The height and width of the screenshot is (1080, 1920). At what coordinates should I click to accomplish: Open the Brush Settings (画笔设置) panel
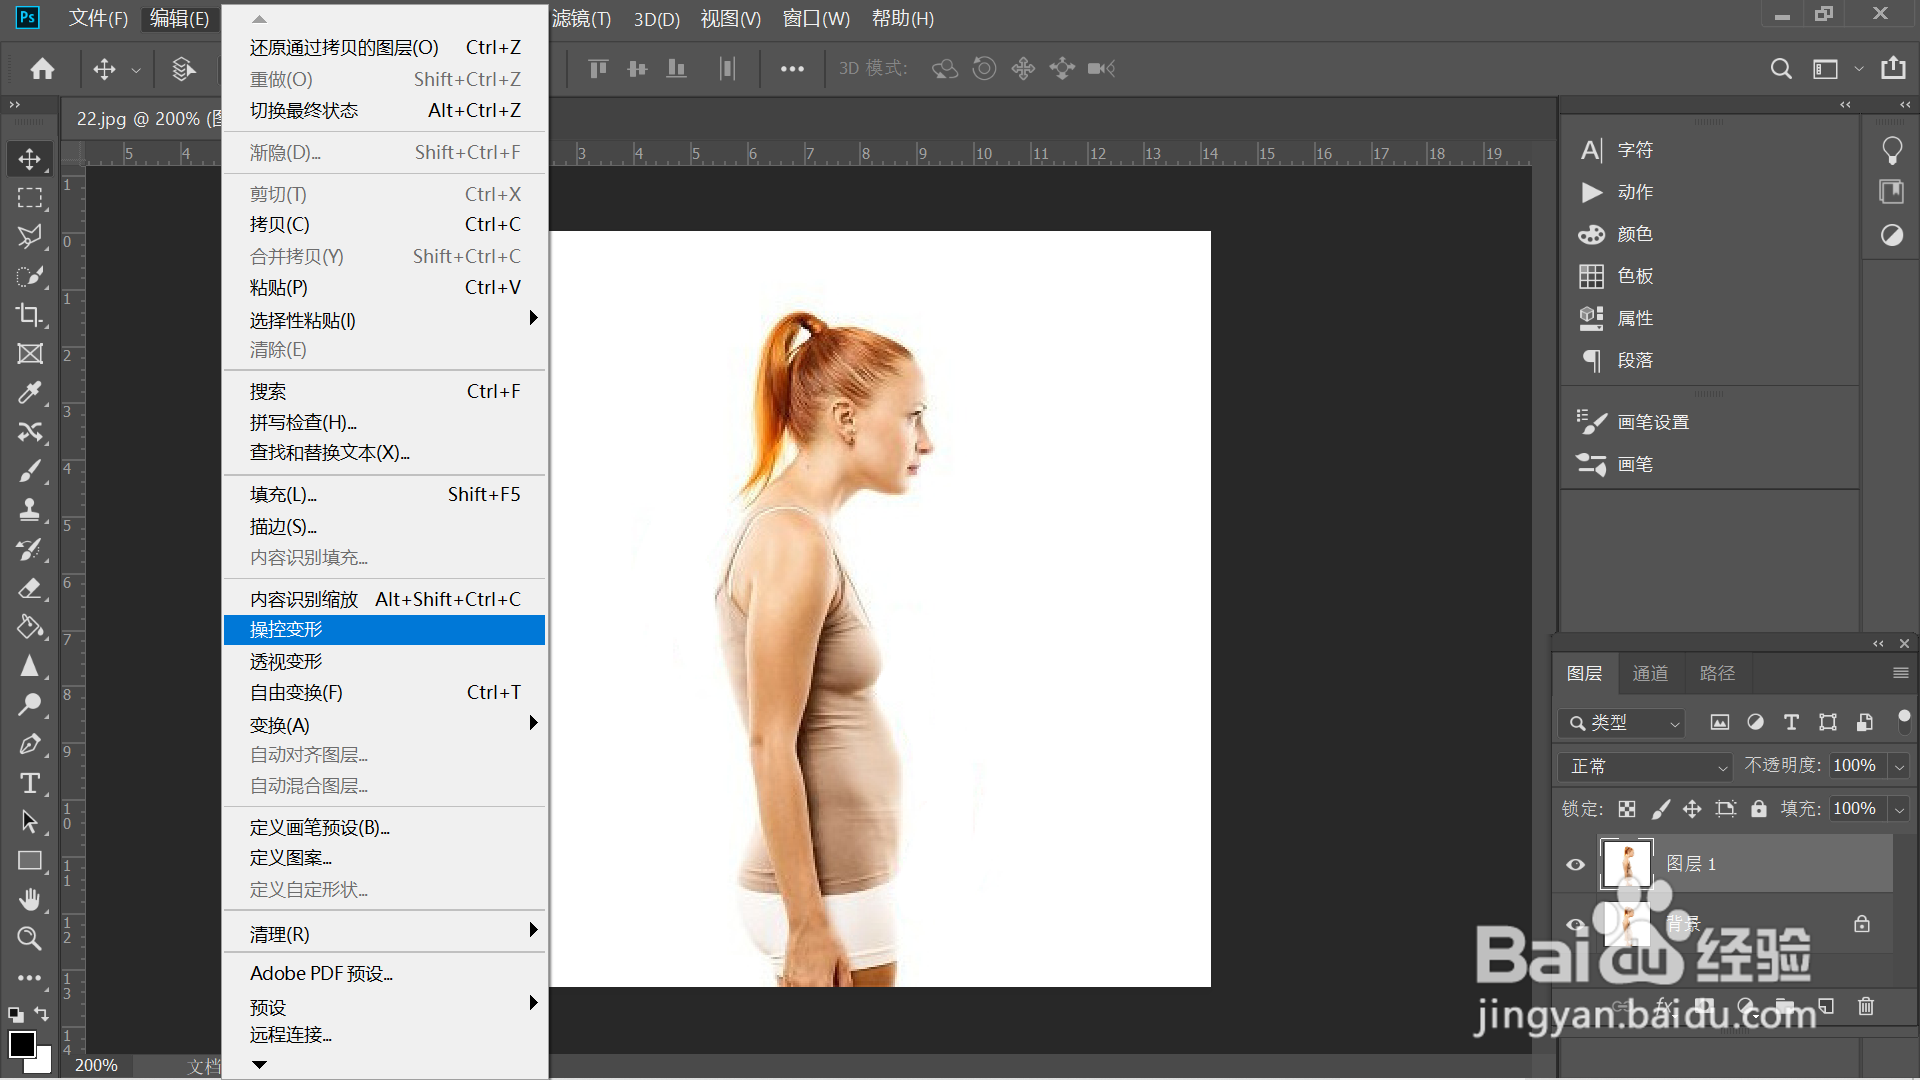pos(1652,422)
